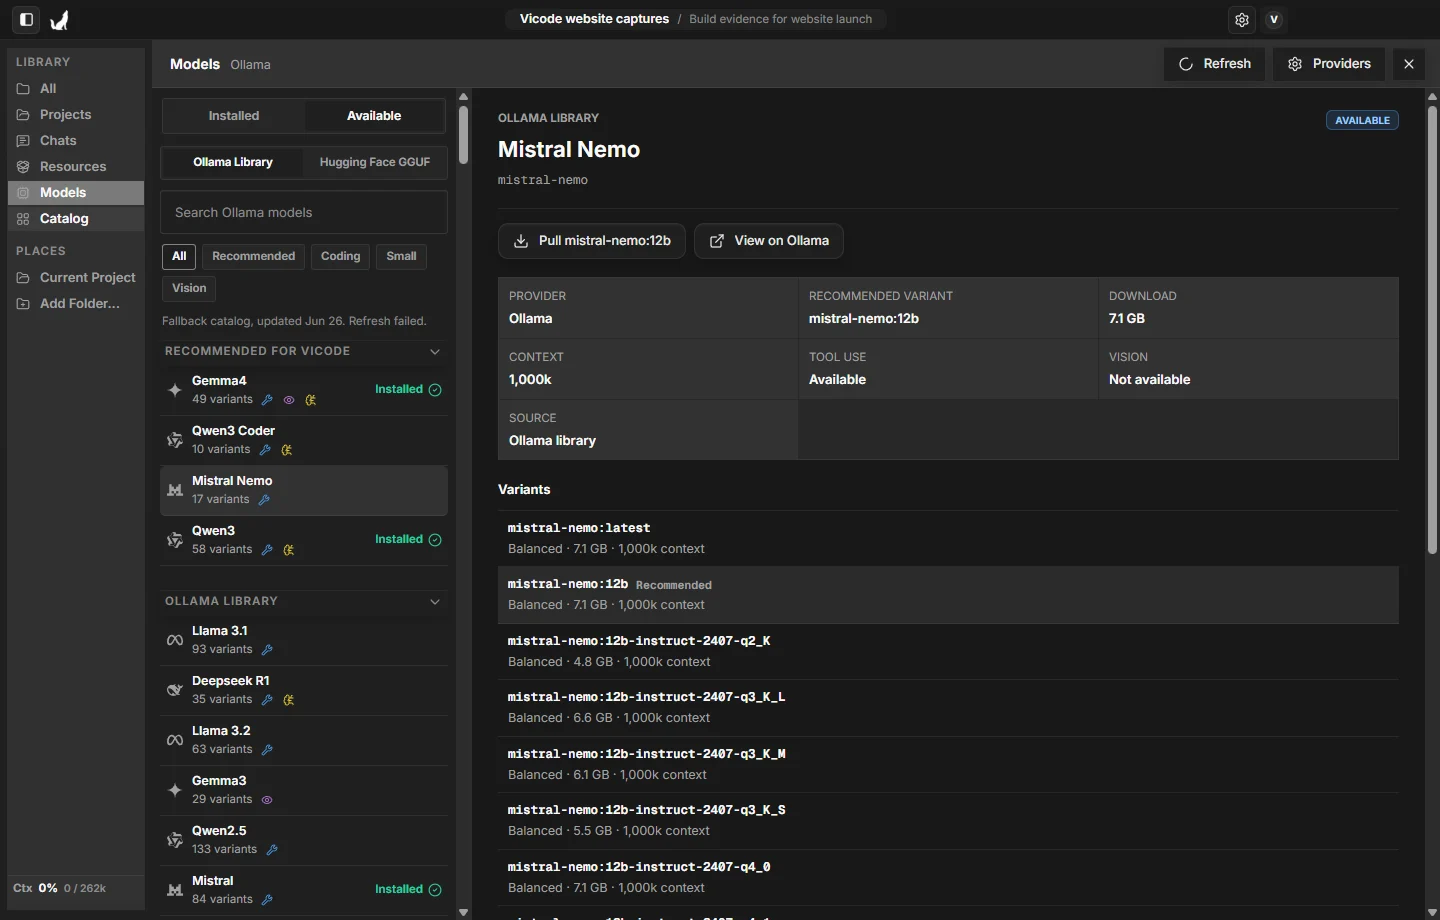Toggle the Recommended filter chip
The height and width of the screenshot is (920, 1440).
pyautogui.click(x=254, y=256)
